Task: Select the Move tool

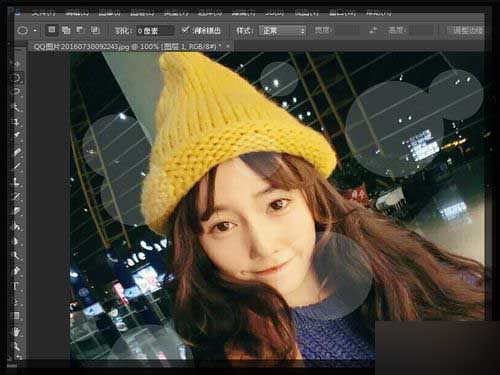Action: (x=16, y=63)
